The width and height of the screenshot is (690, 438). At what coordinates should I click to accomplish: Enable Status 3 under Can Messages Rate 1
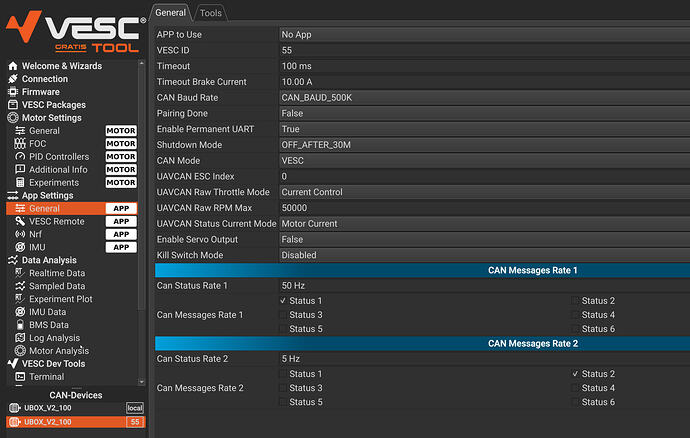pos(283,315)
